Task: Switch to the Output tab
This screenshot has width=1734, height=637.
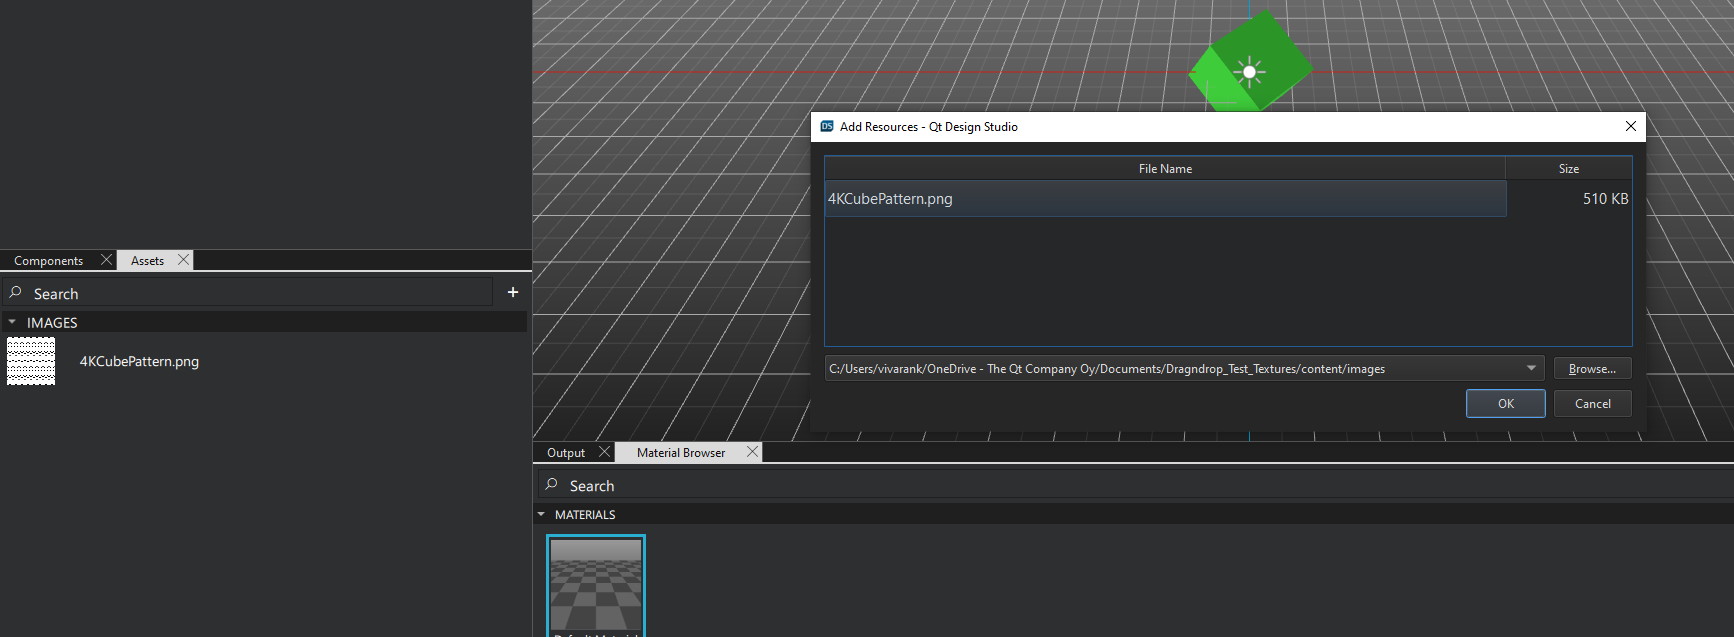Action: point(565,453)
